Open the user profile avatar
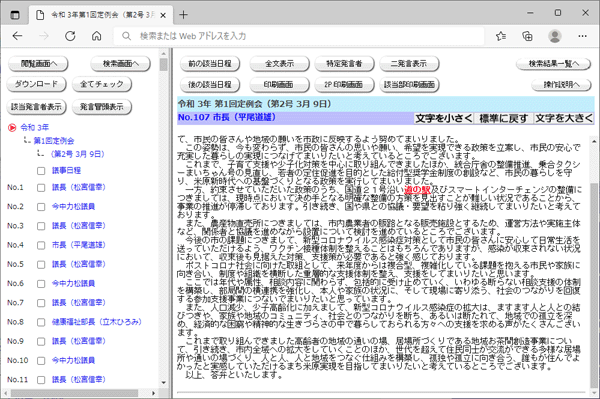 [x=554, y=36]
